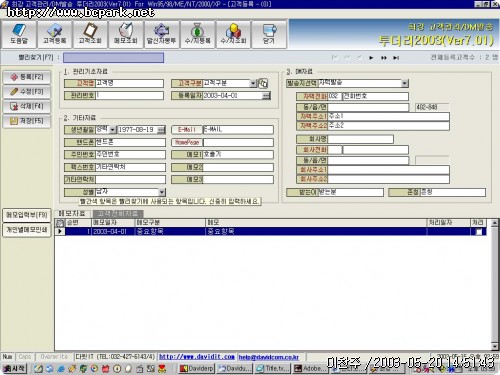The height and width of the screenshot is (375, 500).
Task: Click the 삭제[F4] delete button
Action: point(27,106)
